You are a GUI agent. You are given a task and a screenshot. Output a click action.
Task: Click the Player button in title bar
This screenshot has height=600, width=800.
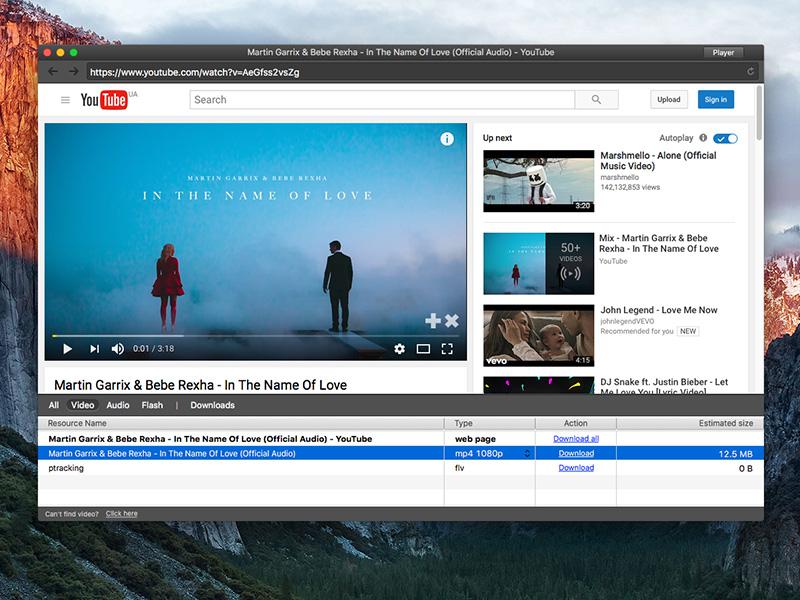(x=723, y=52)
